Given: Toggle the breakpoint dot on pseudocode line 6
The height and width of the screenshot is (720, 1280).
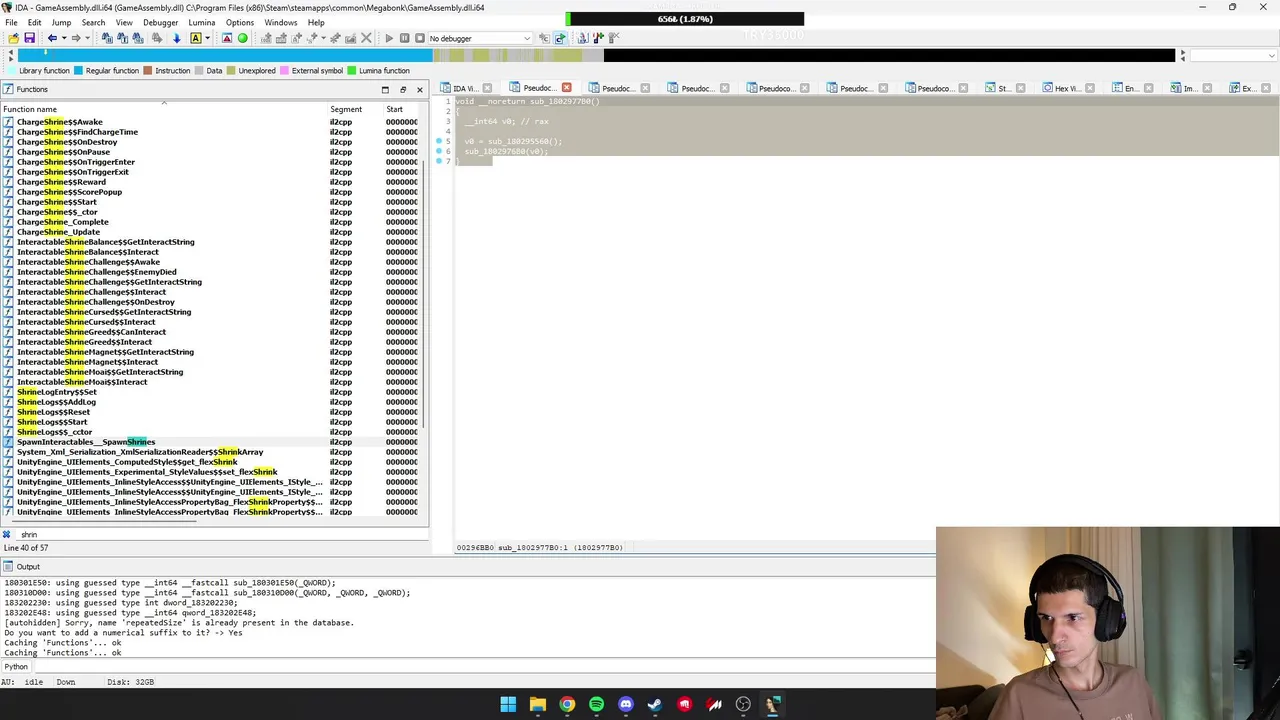Looking at the screenshot, I should (439, 152).
